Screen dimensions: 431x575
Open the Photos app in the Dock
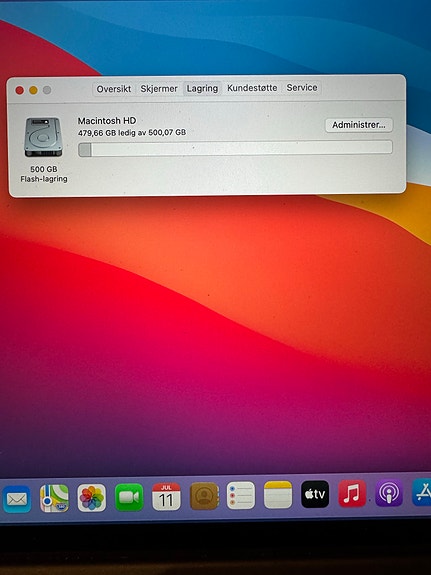[x=92, y=498]
